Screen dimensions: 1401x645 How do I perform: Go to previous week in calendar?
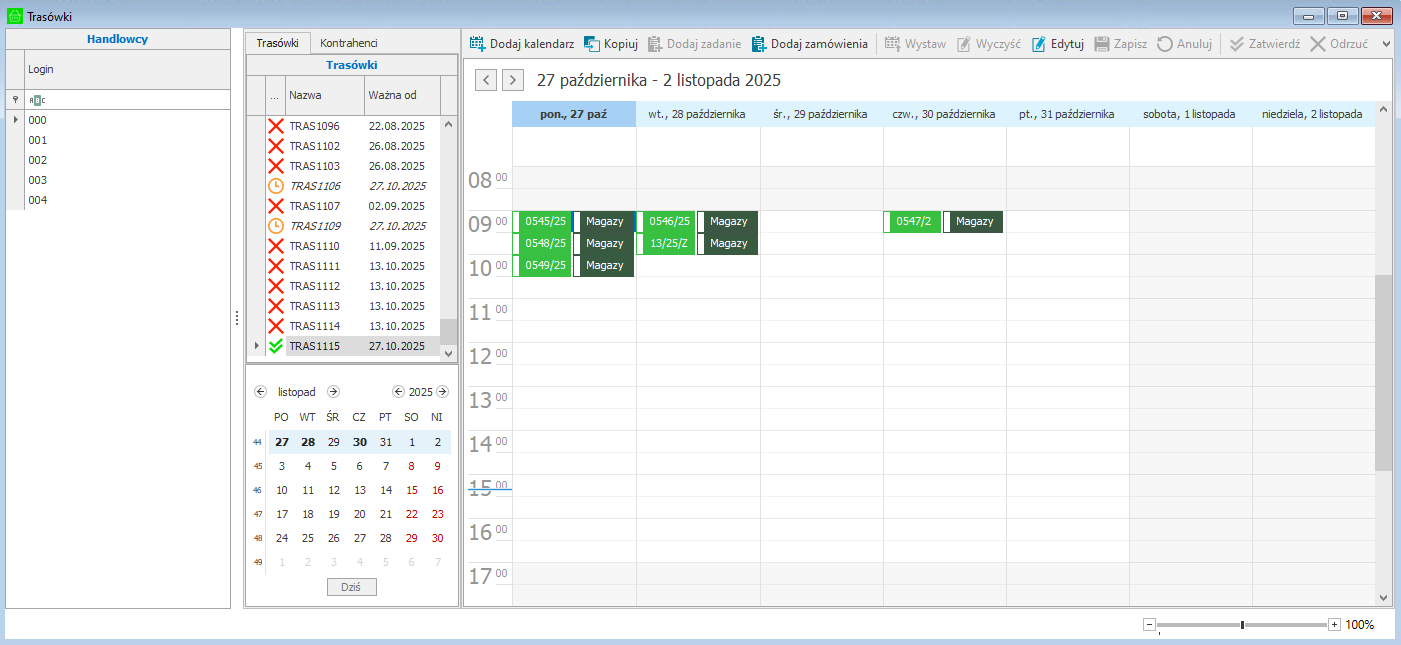(x=486, y=80)
